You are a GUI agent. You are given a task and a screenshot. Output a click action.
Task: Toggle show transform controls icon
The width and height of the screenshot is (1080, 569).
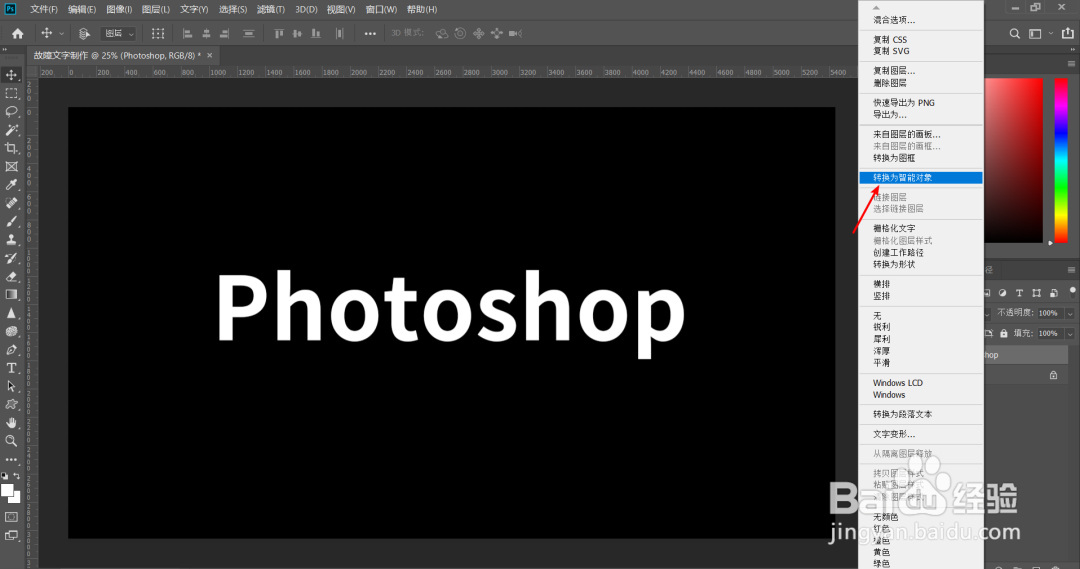[x=158, y=33]
